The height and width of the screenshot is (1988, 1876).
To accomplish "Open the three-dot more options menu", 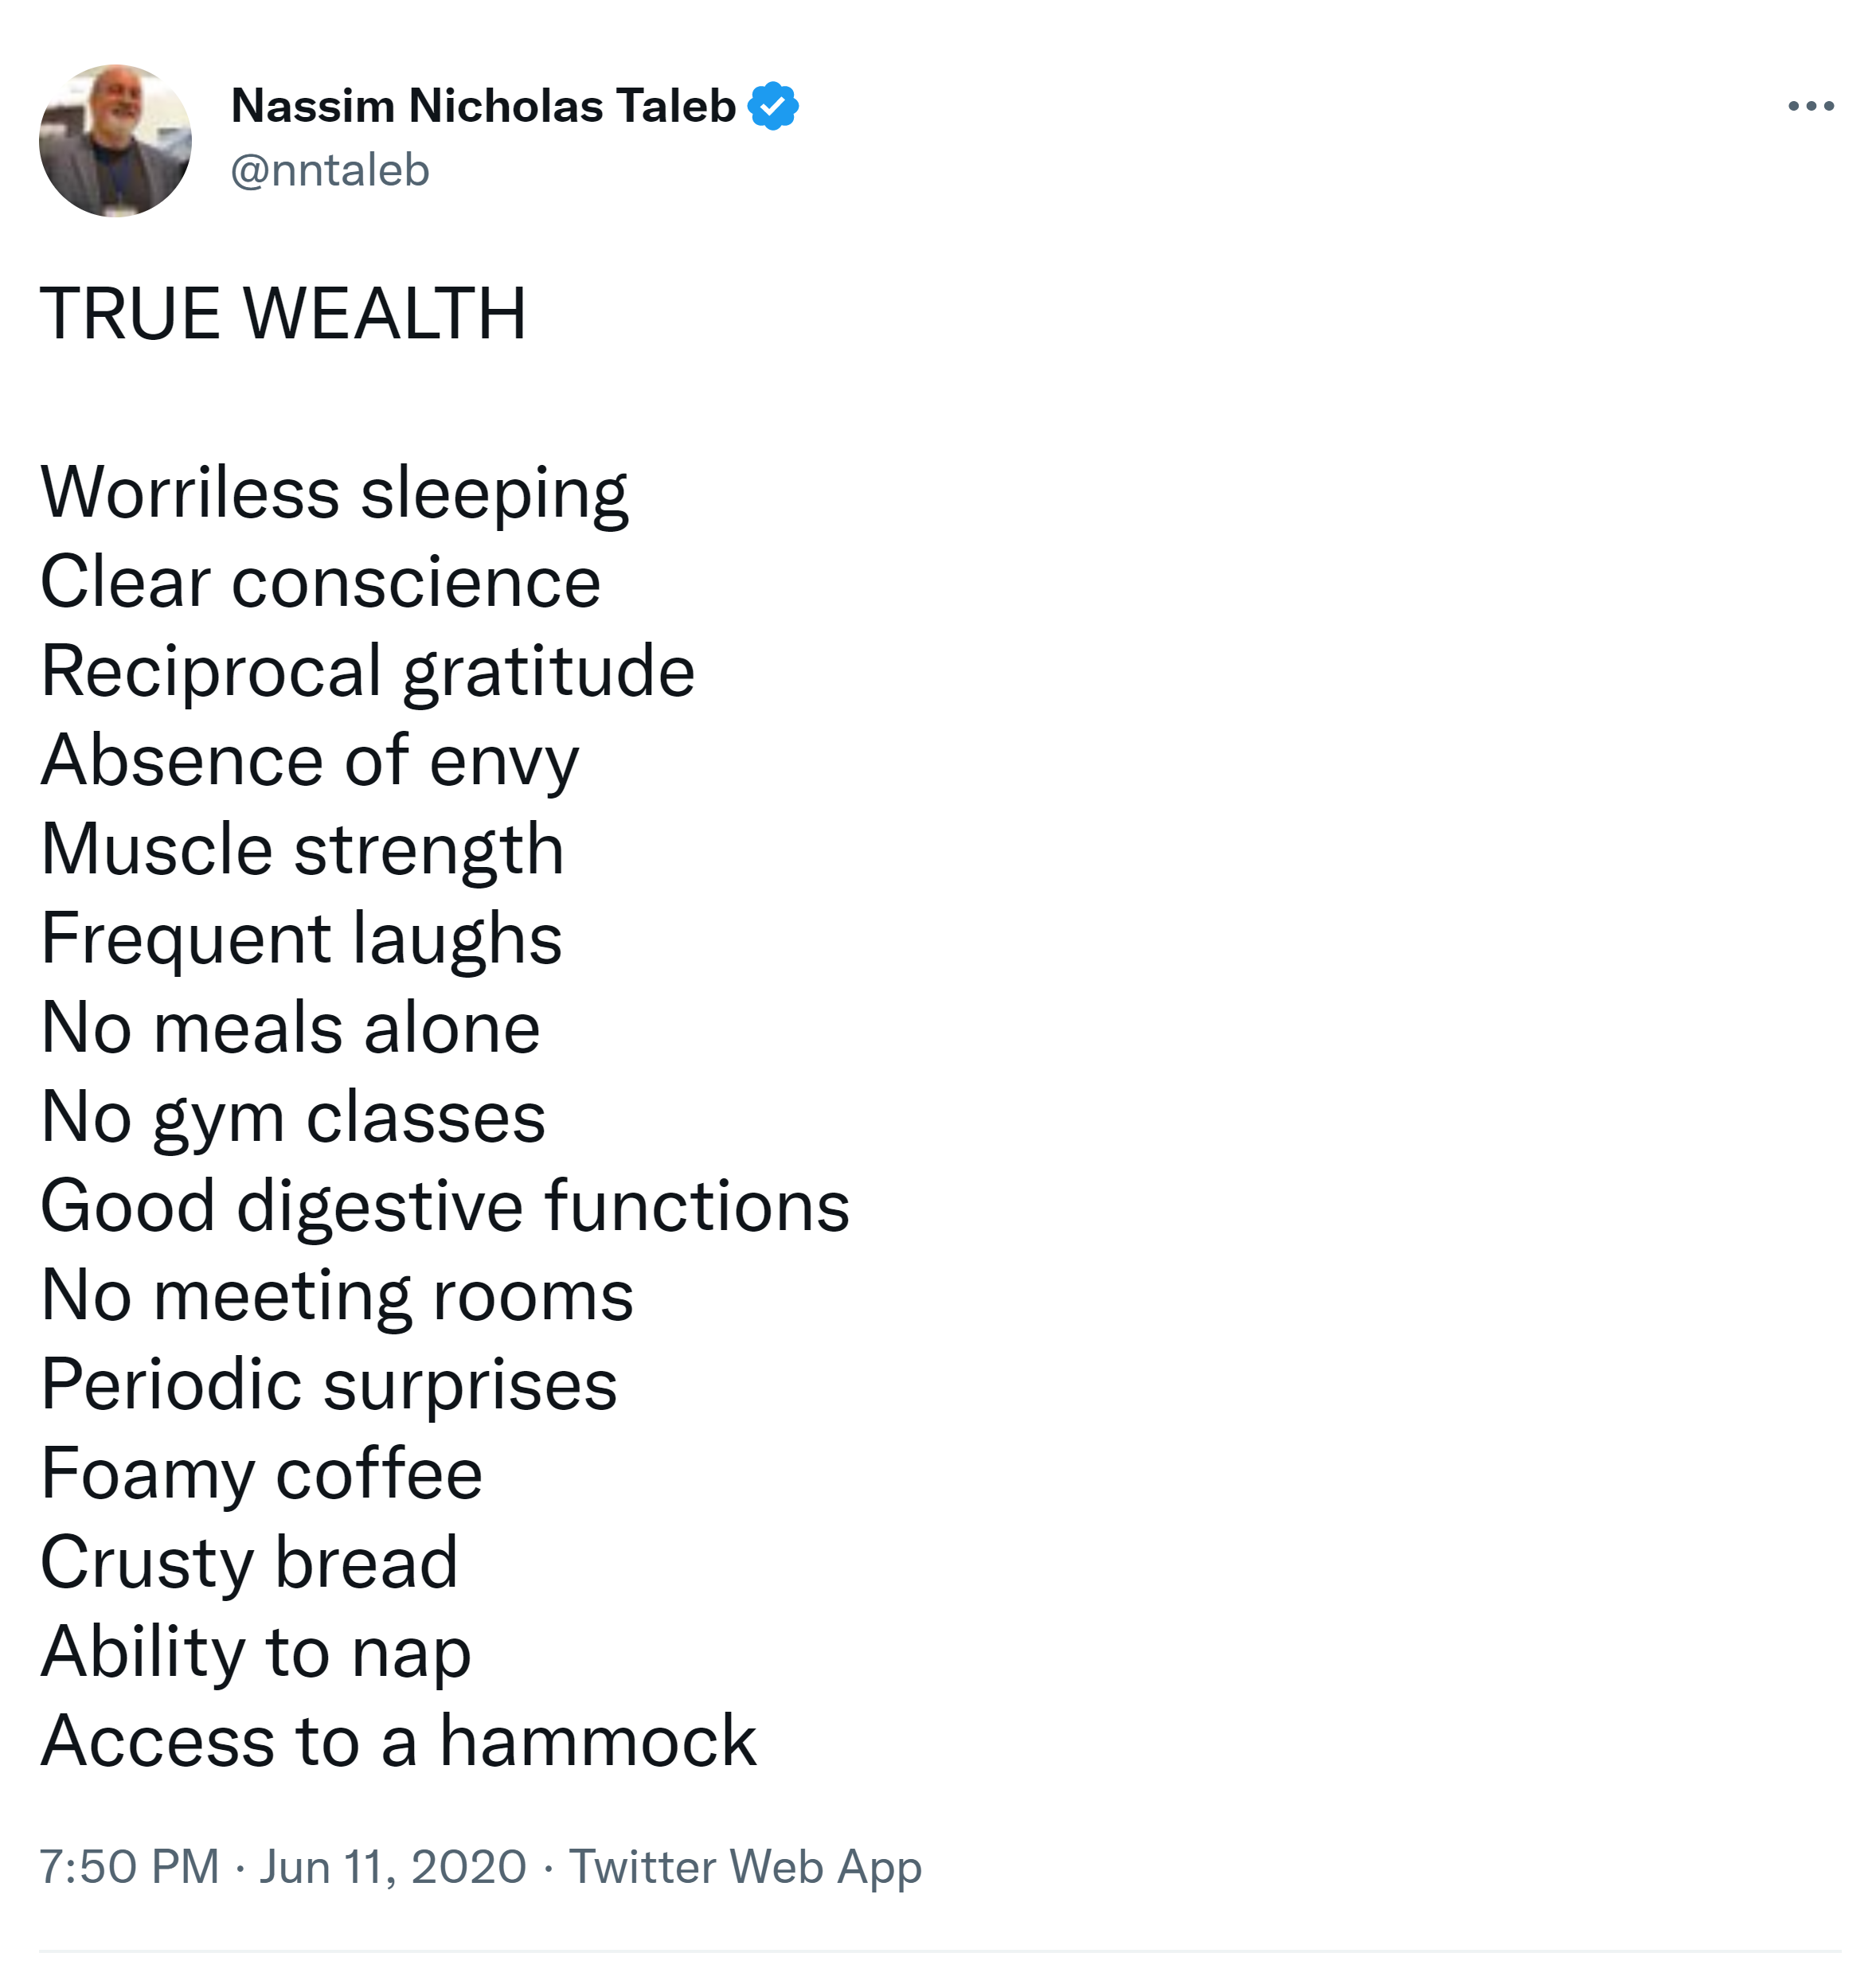I will [x=1810, y=106].
